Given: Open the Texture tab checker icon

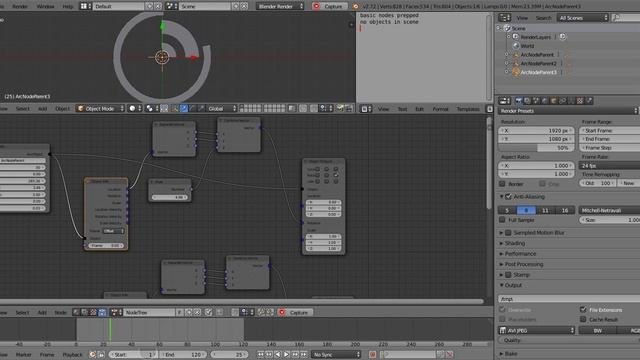Looking at the screenshot, I should pyautogui.click(x=580, y=100).
